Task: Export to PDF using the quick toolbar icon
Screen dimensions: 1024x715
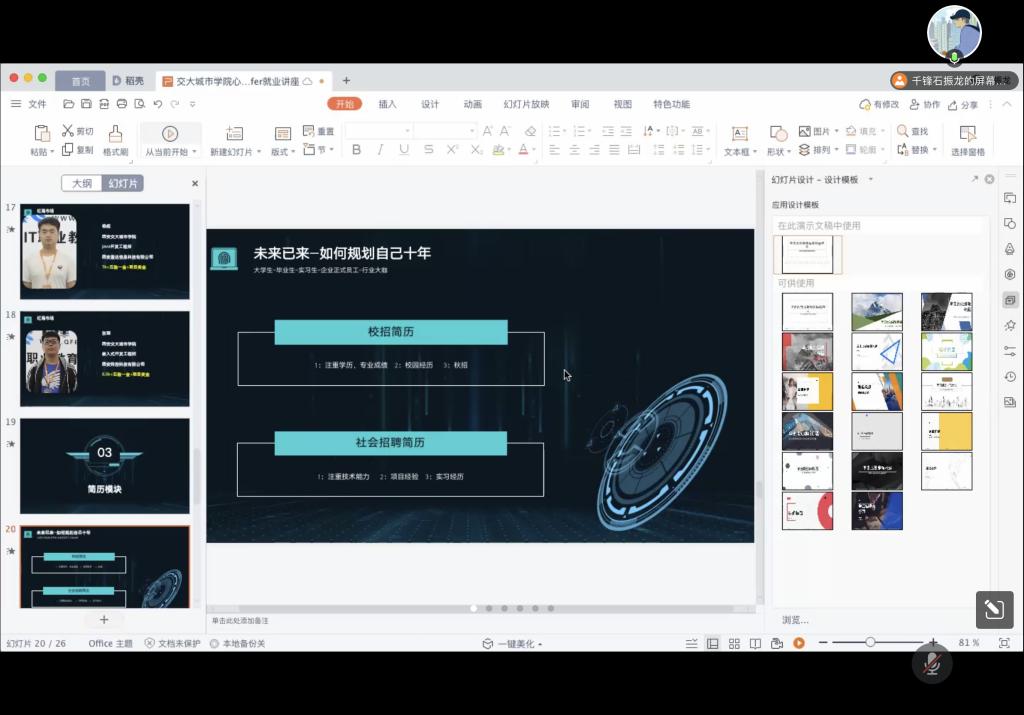Action: pos(104,104)
